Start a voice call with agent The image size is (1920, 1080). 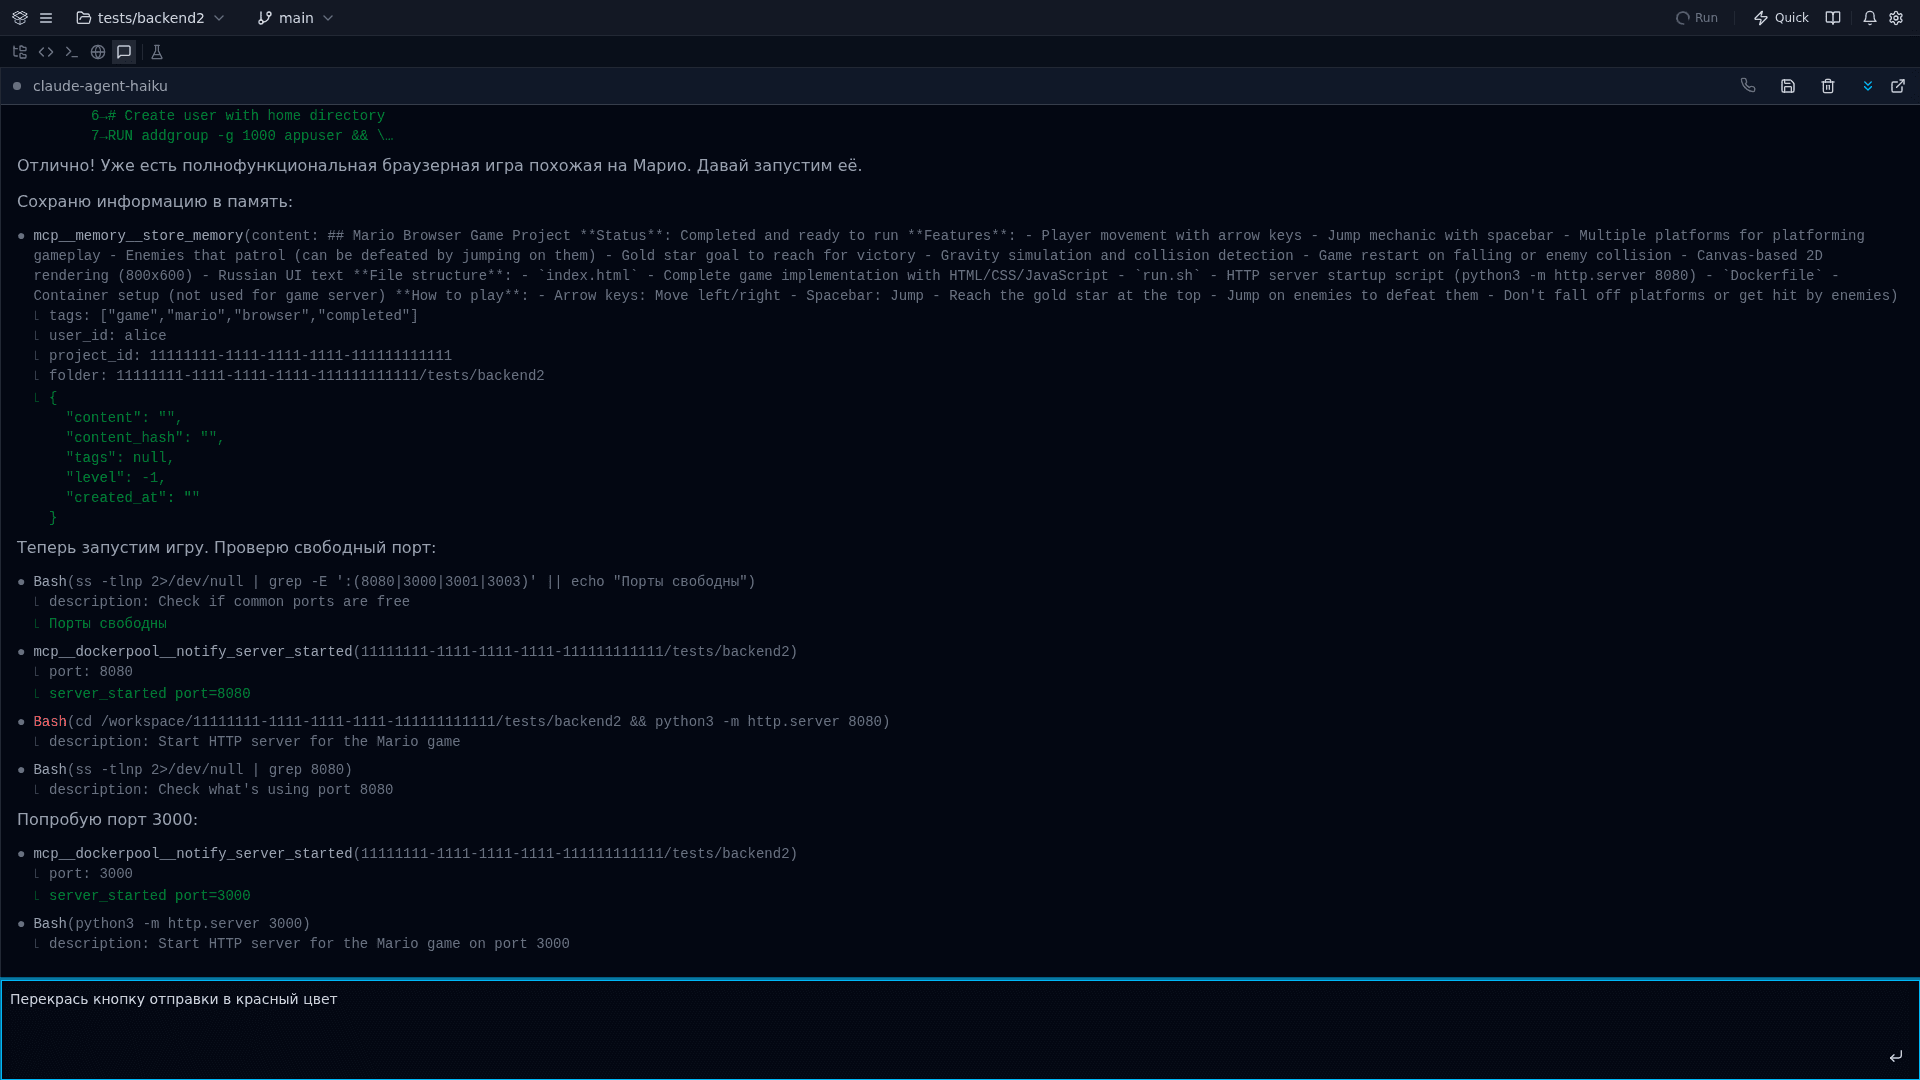point(1748,86)
